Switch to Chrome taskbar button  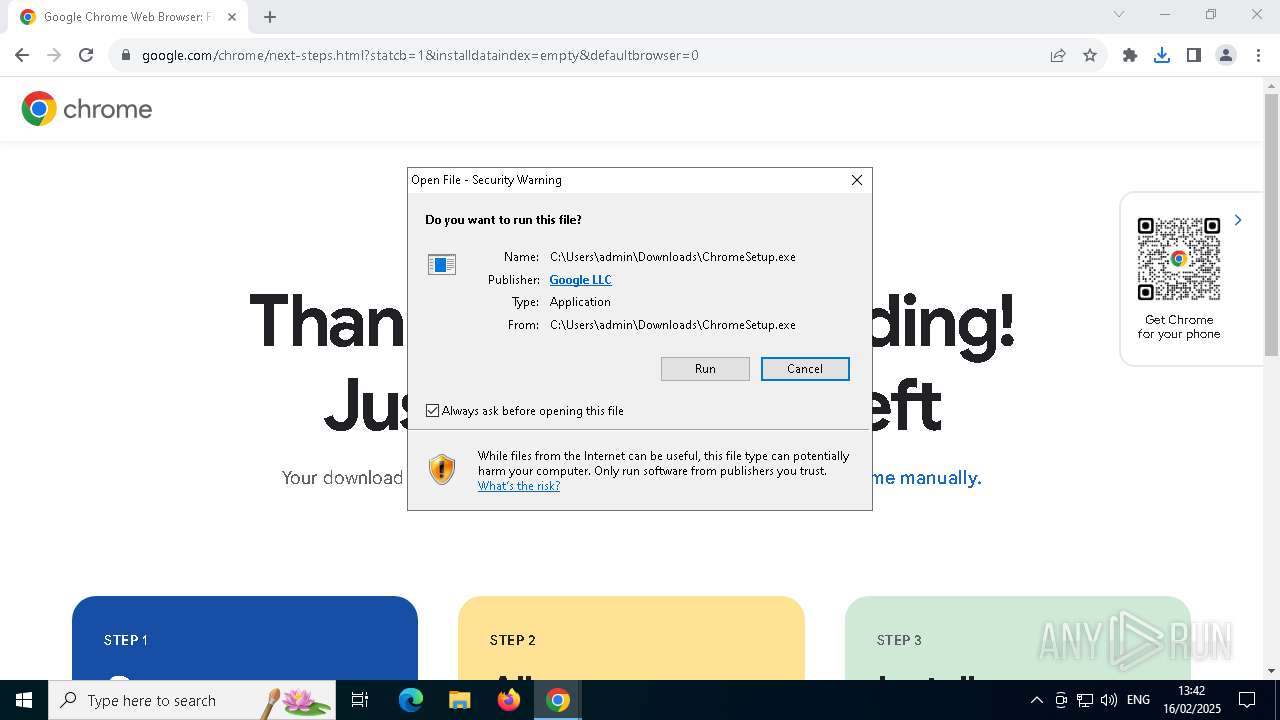coord(558,700)
